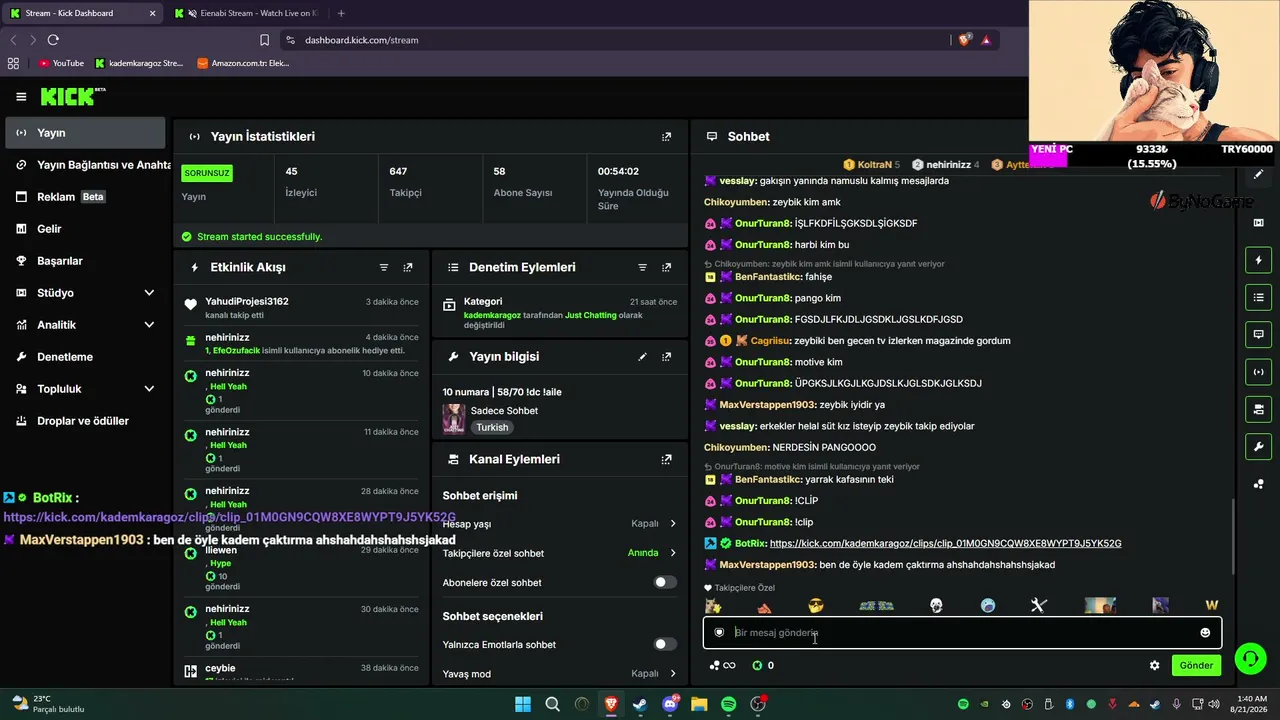The width and height of the screenshot is (1280, 720).
Task: Pop out the Etkinlik Akışı panel
Action: click(x=408, y=268)
